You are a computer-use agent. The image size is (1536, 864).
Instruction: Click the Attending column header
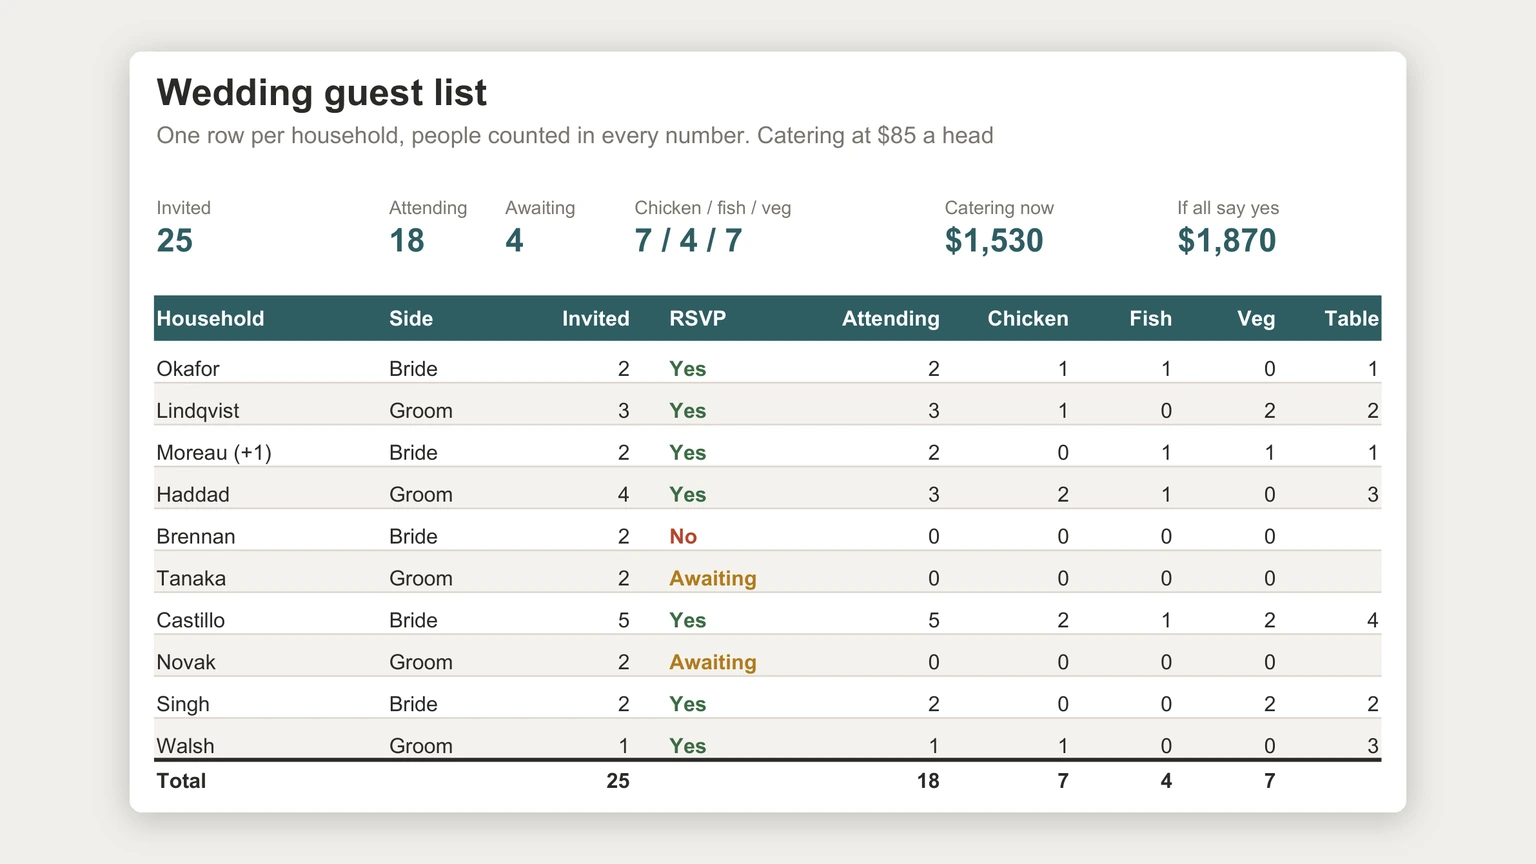[x=891, y=318]
